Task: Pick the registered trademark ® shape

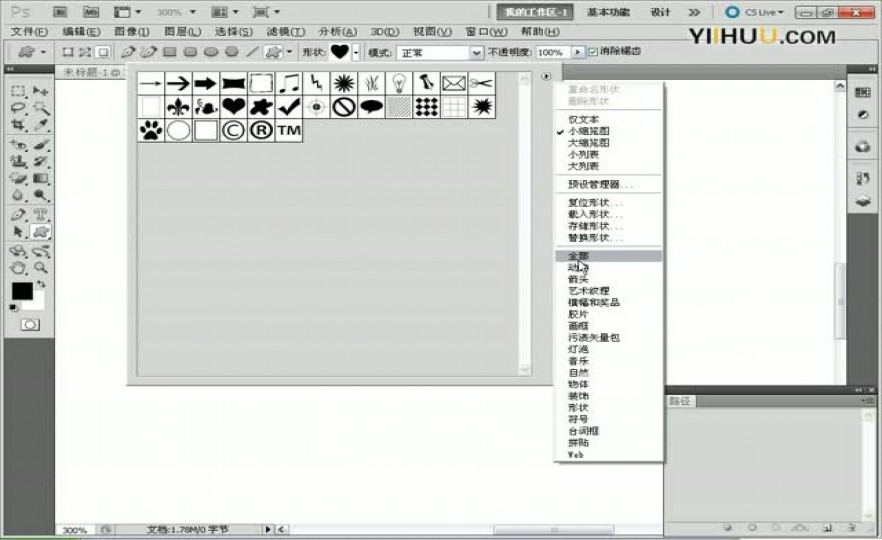Action: point(261,130)
